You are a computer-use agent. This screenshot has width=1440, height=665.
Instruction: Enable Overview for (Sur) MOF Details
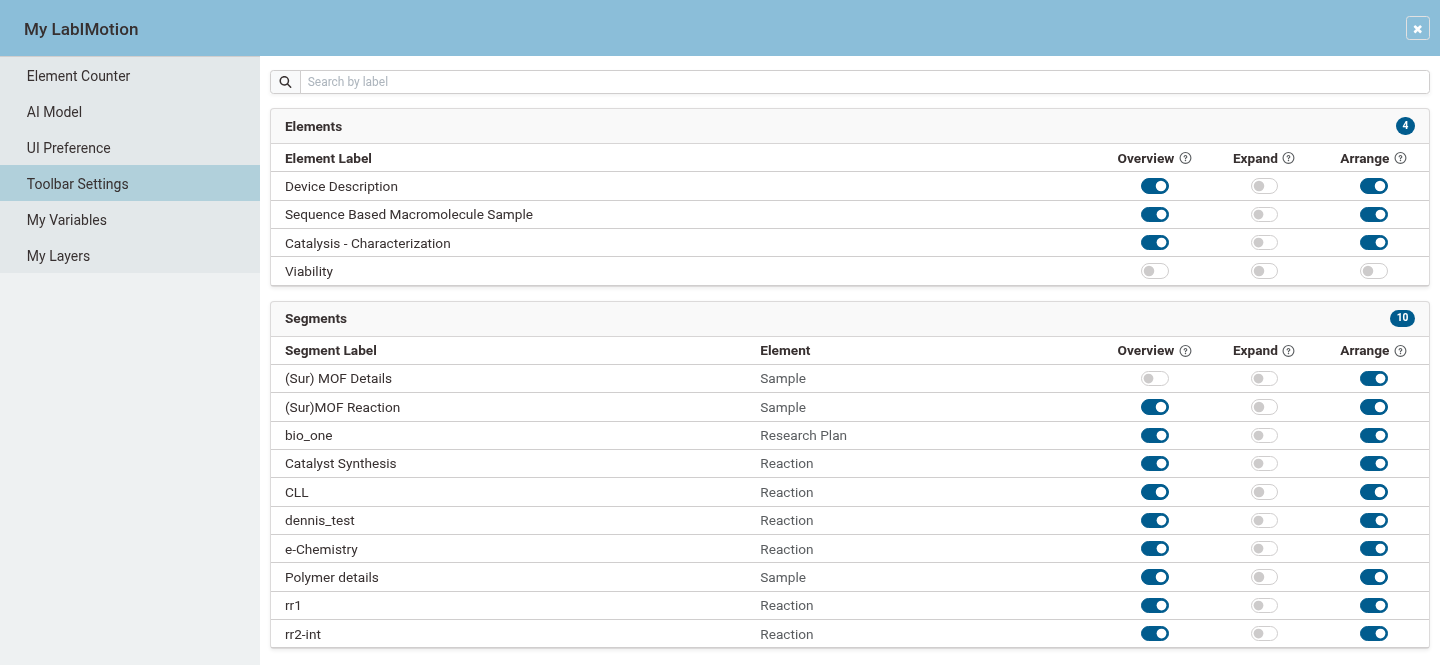pyautogui.click(x=1155, y=378)
